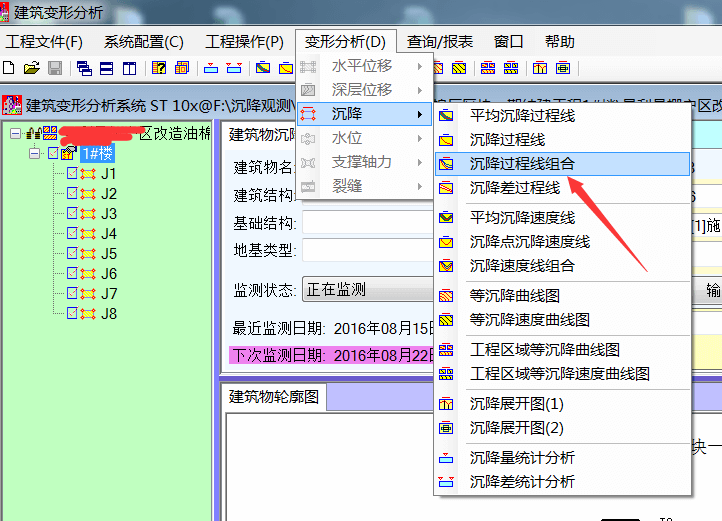
Task: Select 沉降过程线组合 menu entry
Action: [562, 164]
